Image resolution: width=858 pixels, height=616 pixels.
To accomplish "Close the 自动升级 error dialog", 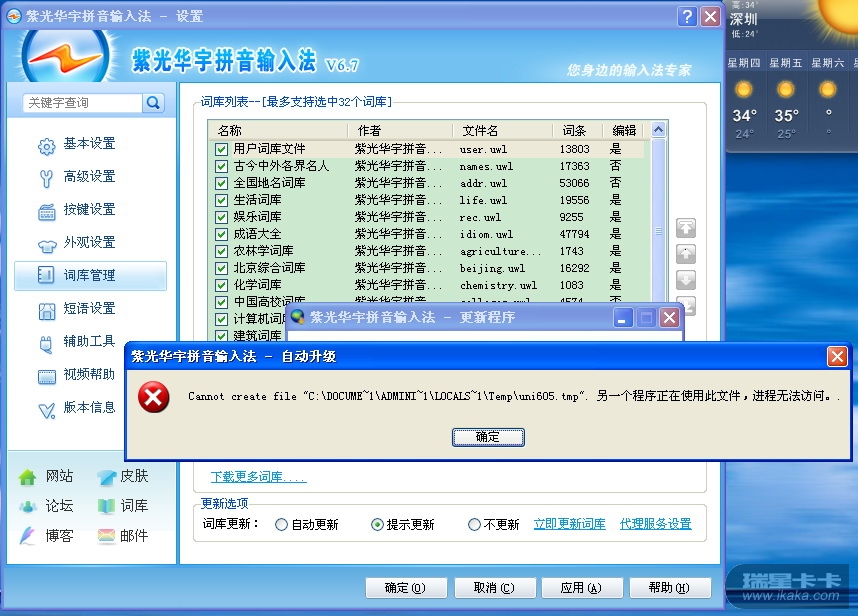I will tap(837, 357).
